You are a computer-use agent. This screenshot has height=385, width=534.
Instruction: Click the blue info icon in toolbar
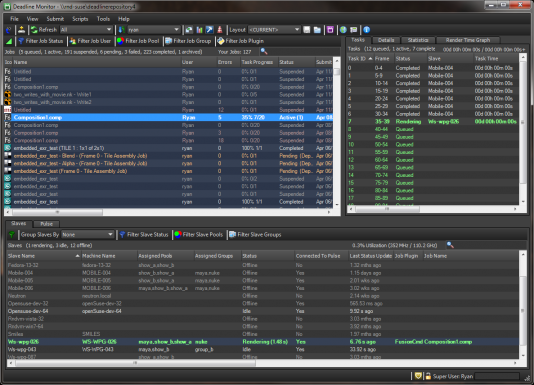[x=366, y=30]
